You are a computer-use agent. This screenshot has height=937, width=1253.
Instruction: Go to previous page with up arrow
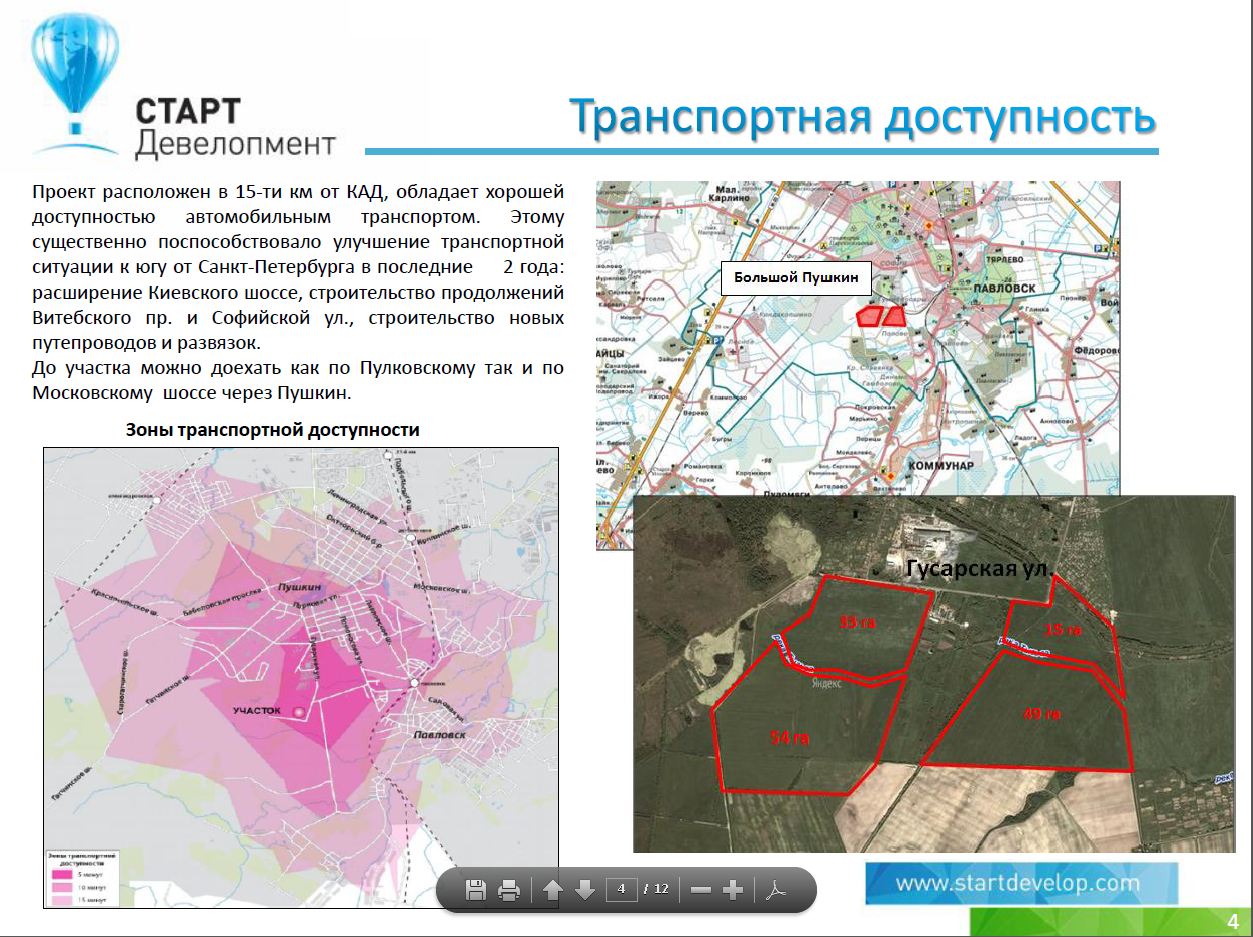click(x=552, y=889)
